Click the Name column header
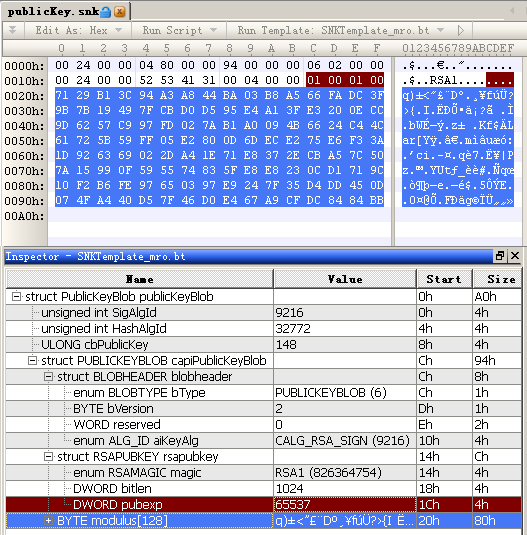Viewport: 527px width, 535px height. click(x=140, y=279)
